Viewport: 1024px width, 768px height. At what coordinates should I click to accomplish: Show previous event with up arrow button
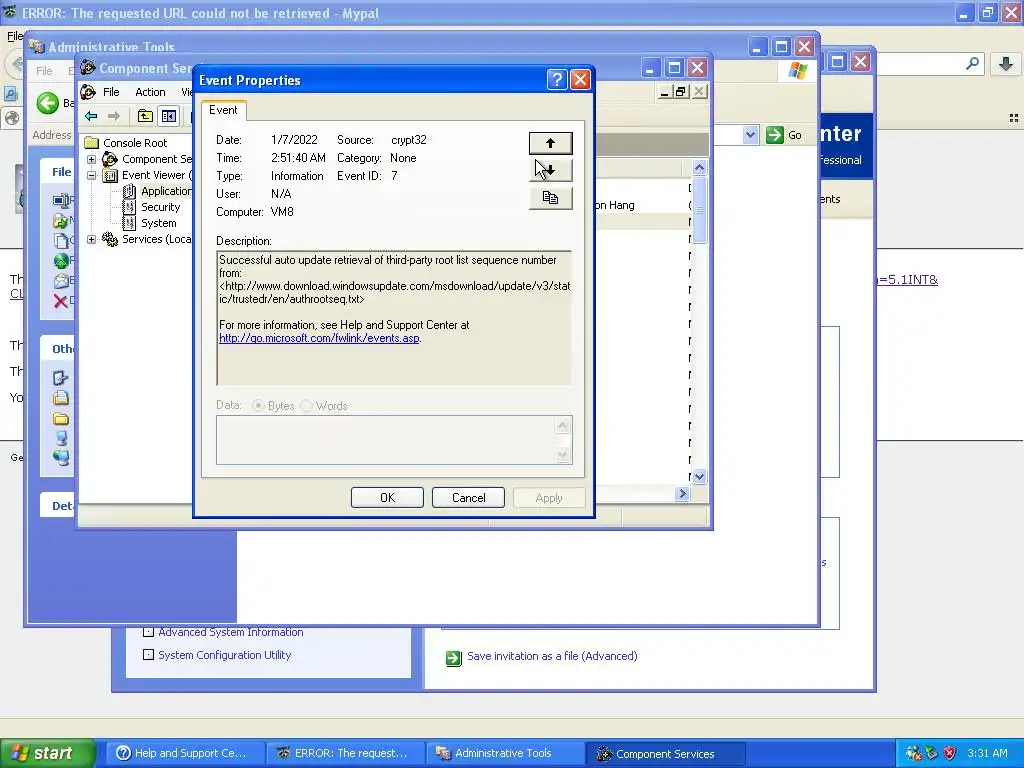pyautogui.click(x=551, y=143)
